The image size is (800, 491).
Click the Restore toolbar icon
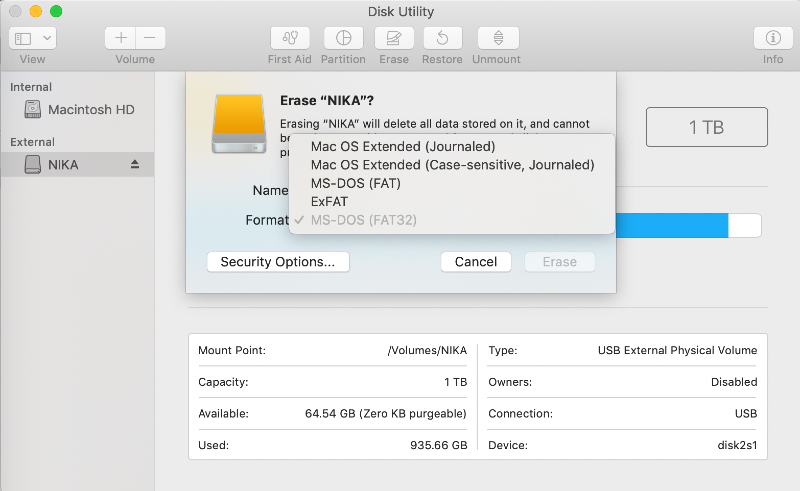[442, 38]
